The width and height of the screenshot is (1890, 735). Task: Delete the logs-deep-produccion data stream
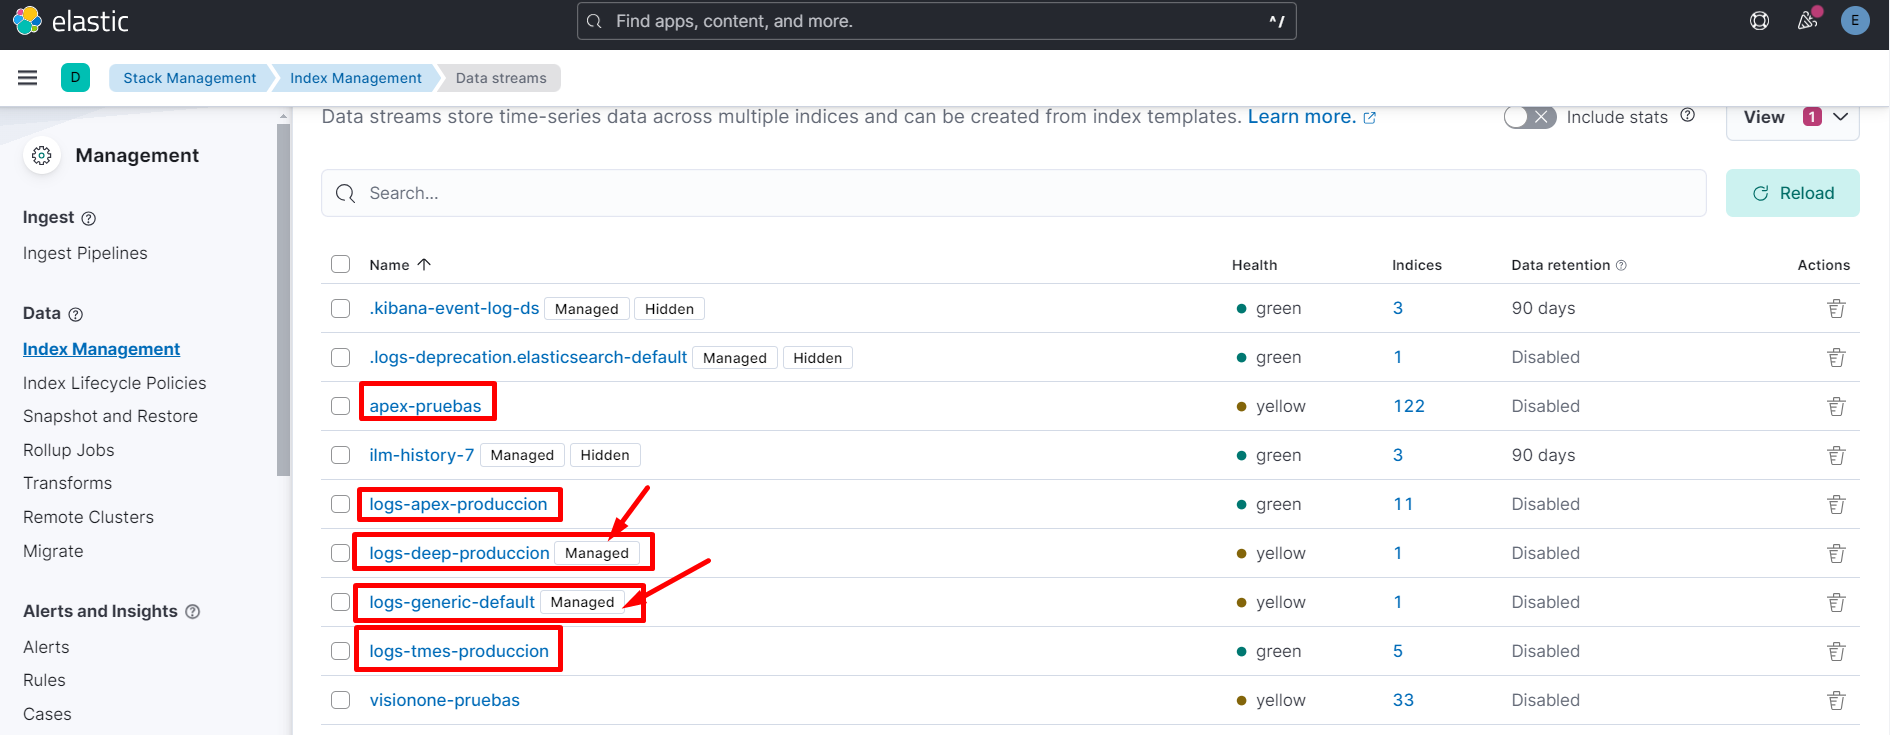pyautogui.click(x=1836, y=553)
